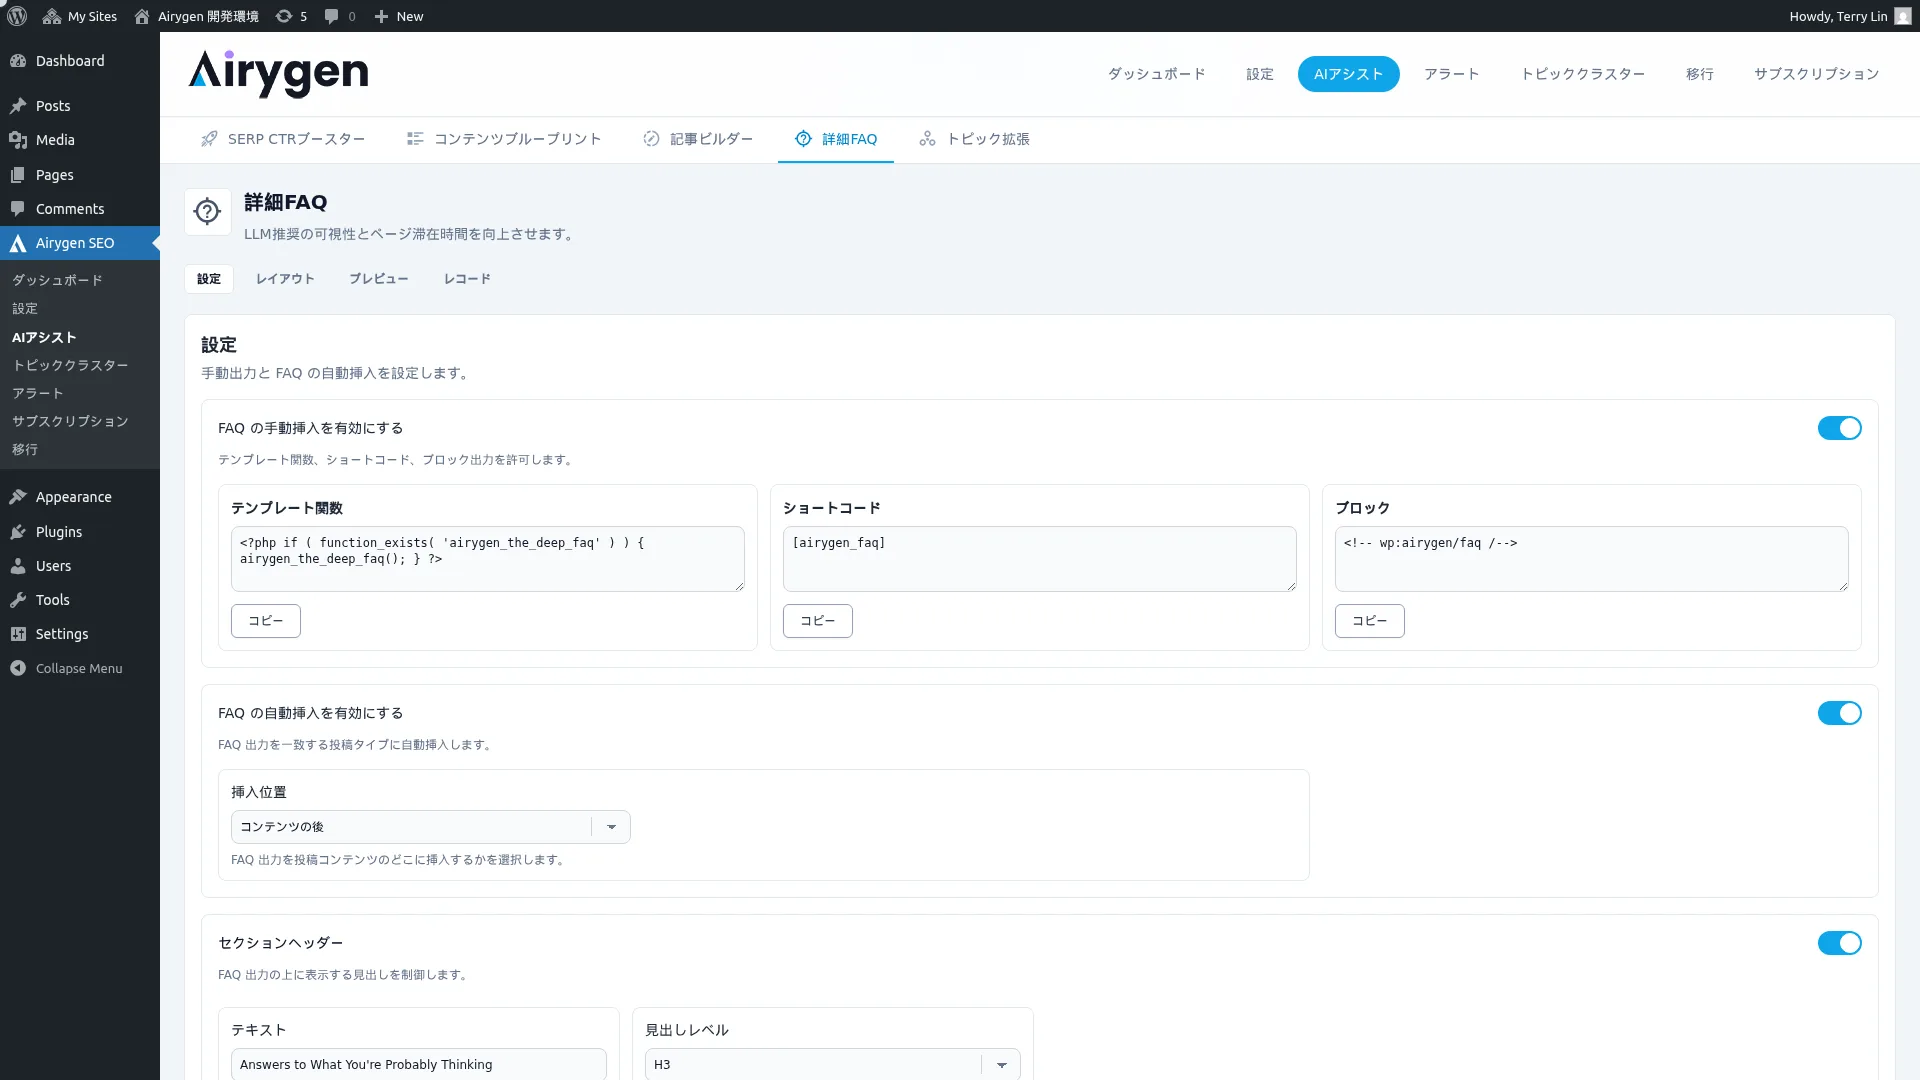The height and width of the screenshot is (1080, 1920).
Task: Open サブスクリプション in sidebar submenu
Action: pyautogui.click(x=70, y=421)
